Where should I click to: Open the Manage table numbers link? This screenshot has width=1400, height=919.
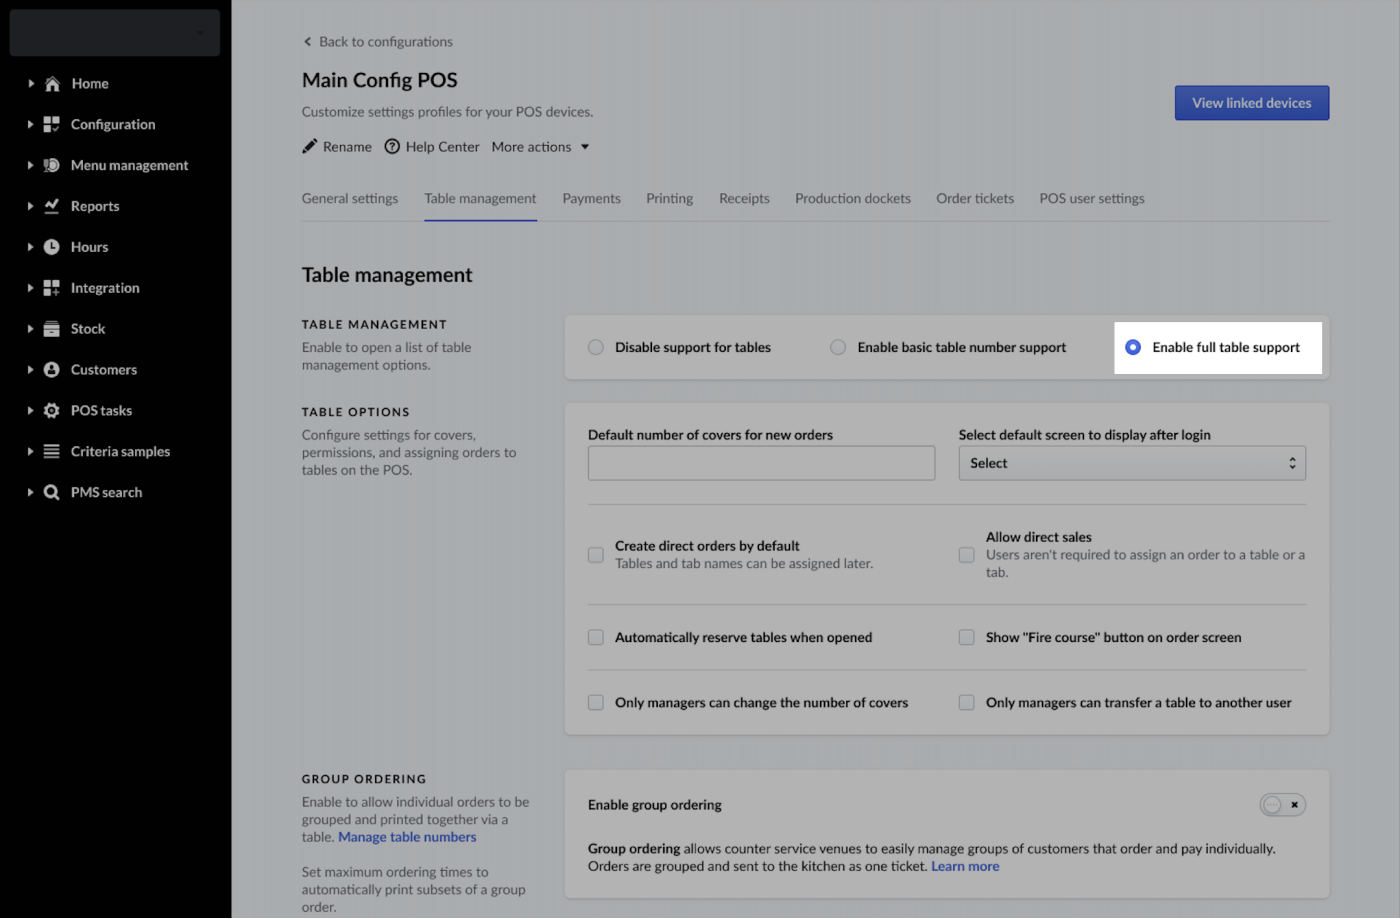(x=407, y=838)
